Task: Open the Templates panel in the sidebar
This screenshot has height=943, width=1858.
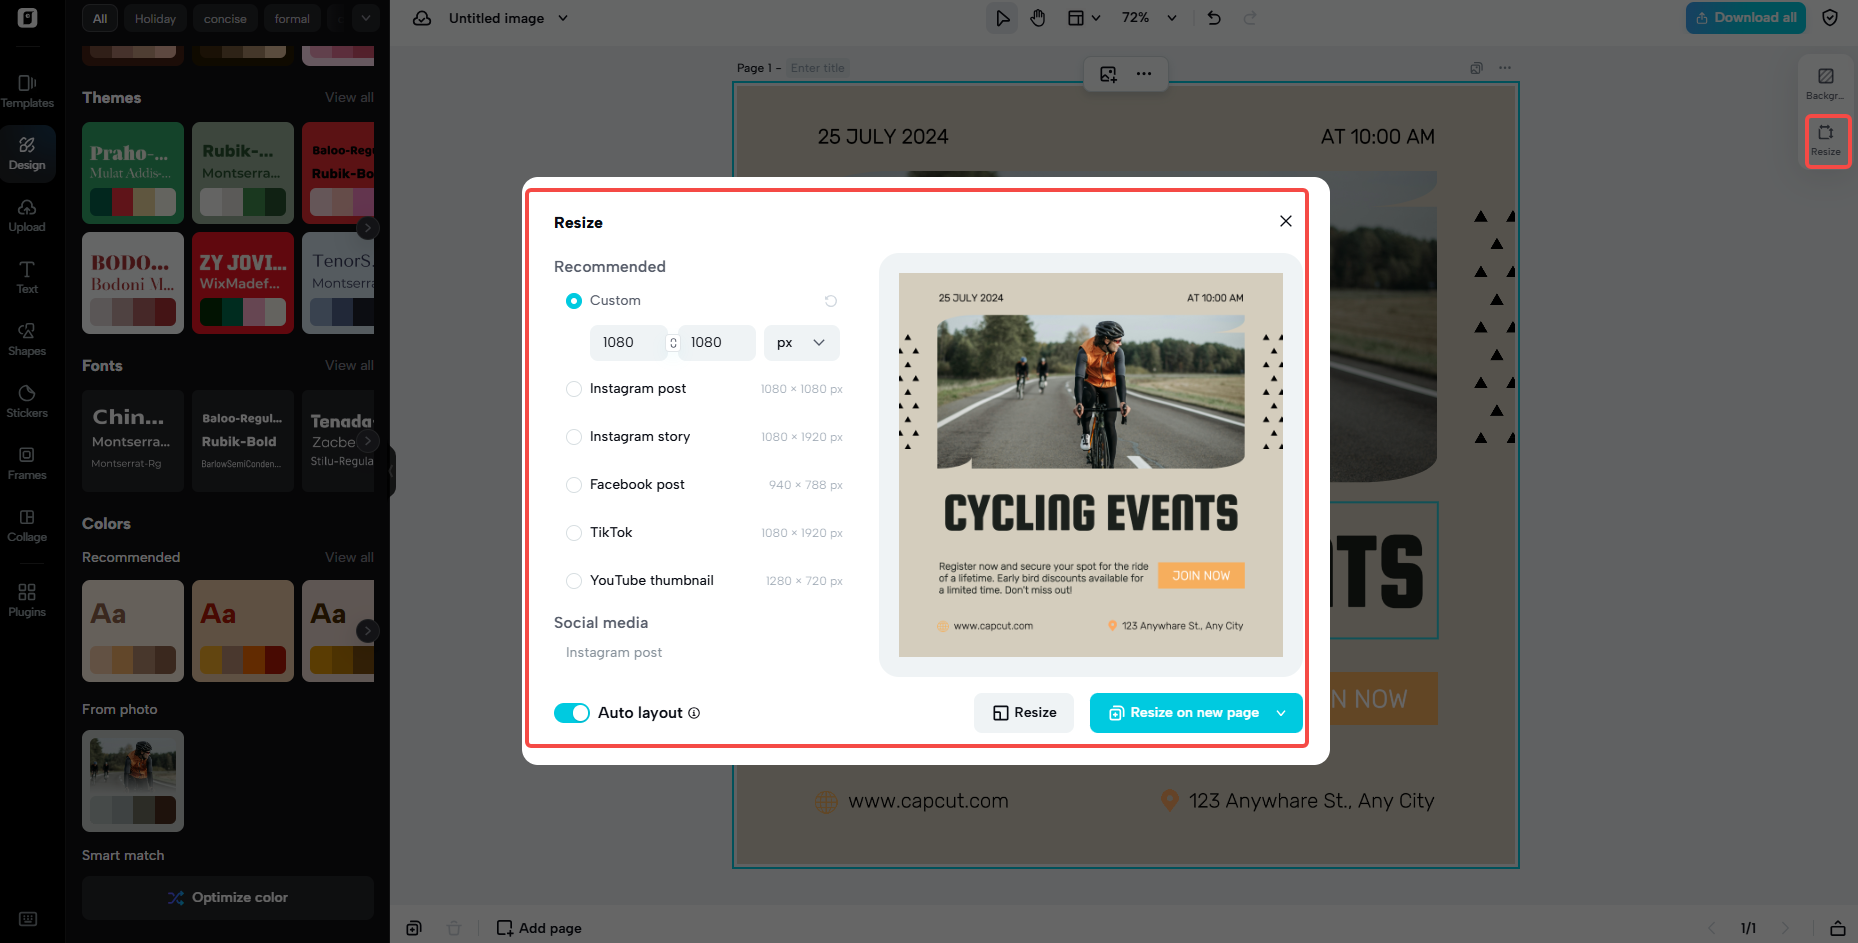Action: coord(27,91)
